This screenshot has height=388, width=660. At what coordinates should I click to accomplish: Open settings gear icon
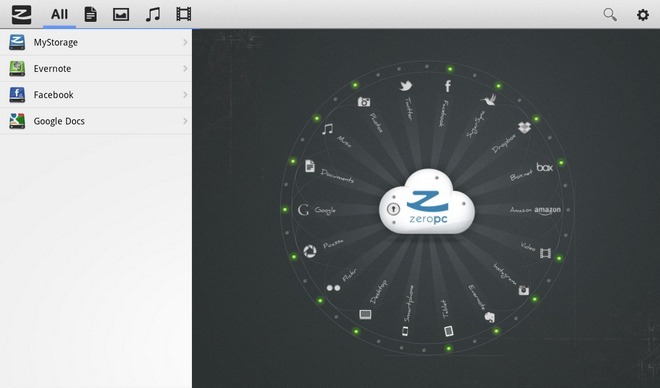642,15
